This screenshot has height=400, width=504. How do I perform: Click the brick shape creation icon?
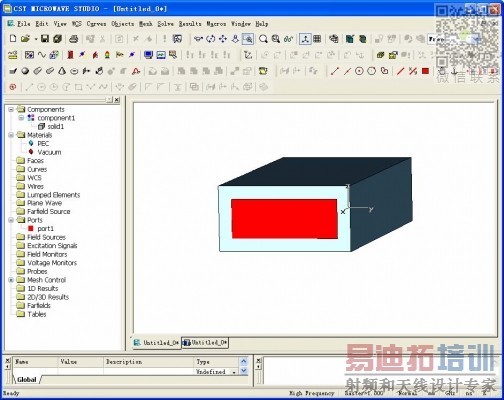(x=13, y=71)
